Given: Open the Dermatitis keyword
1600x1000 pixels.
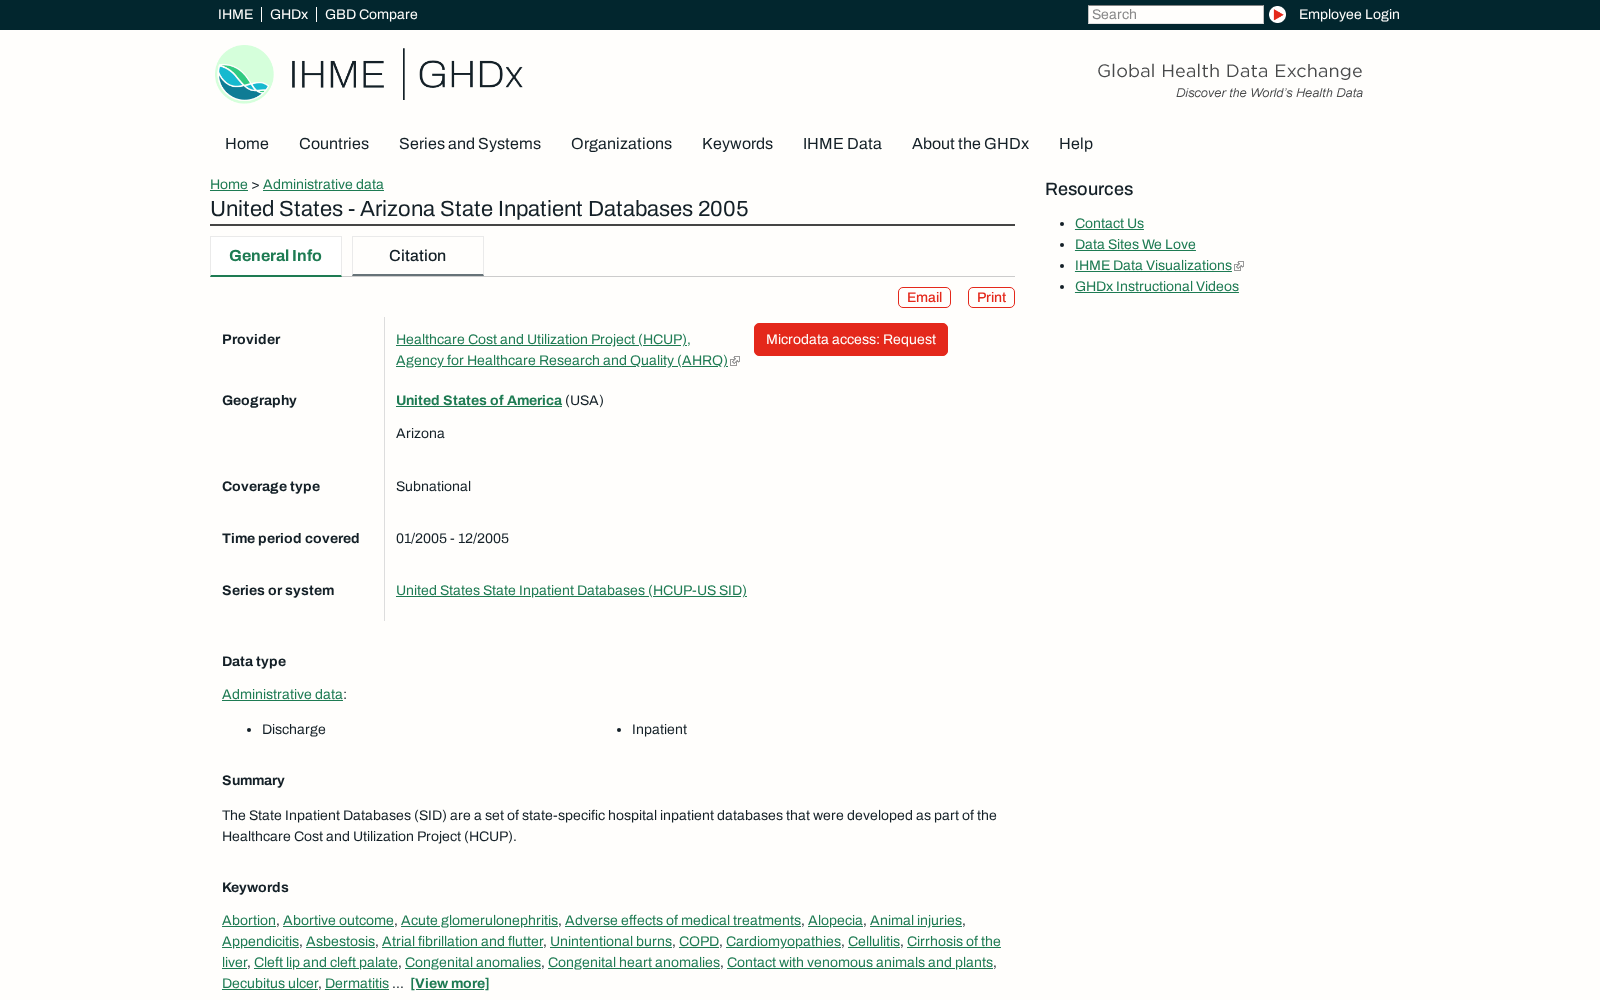Looking at the screenshot, I should [357, 984].
